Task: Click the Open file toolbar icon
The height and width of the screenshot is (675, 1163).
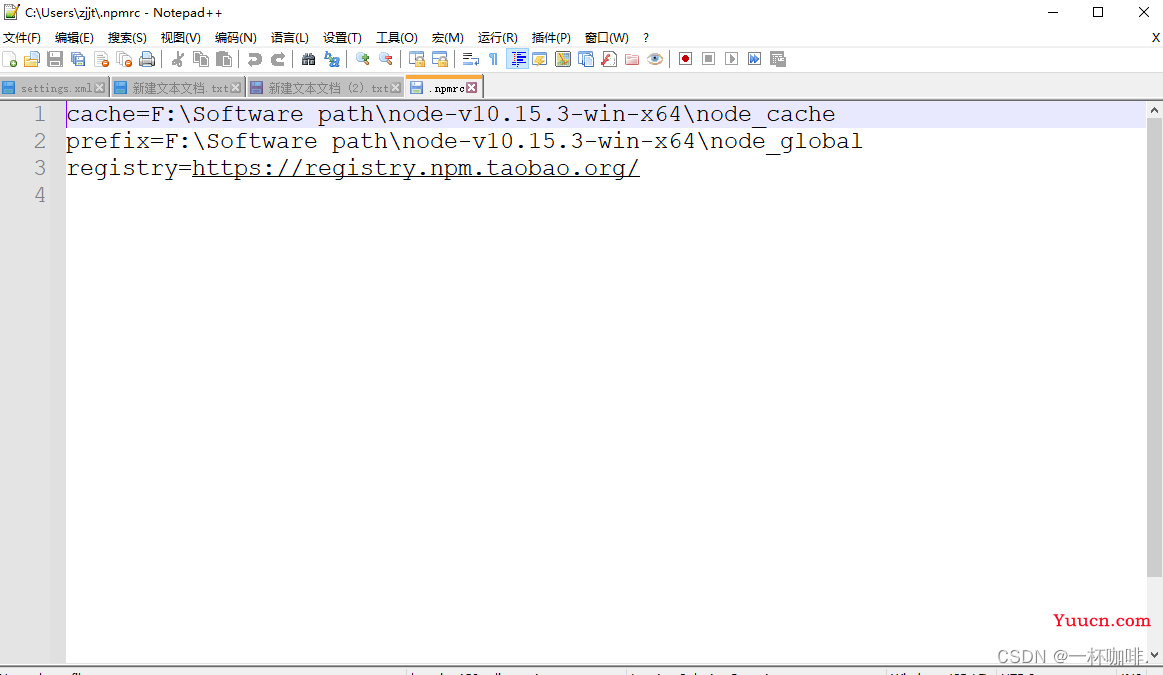Action: click(32, 59)
